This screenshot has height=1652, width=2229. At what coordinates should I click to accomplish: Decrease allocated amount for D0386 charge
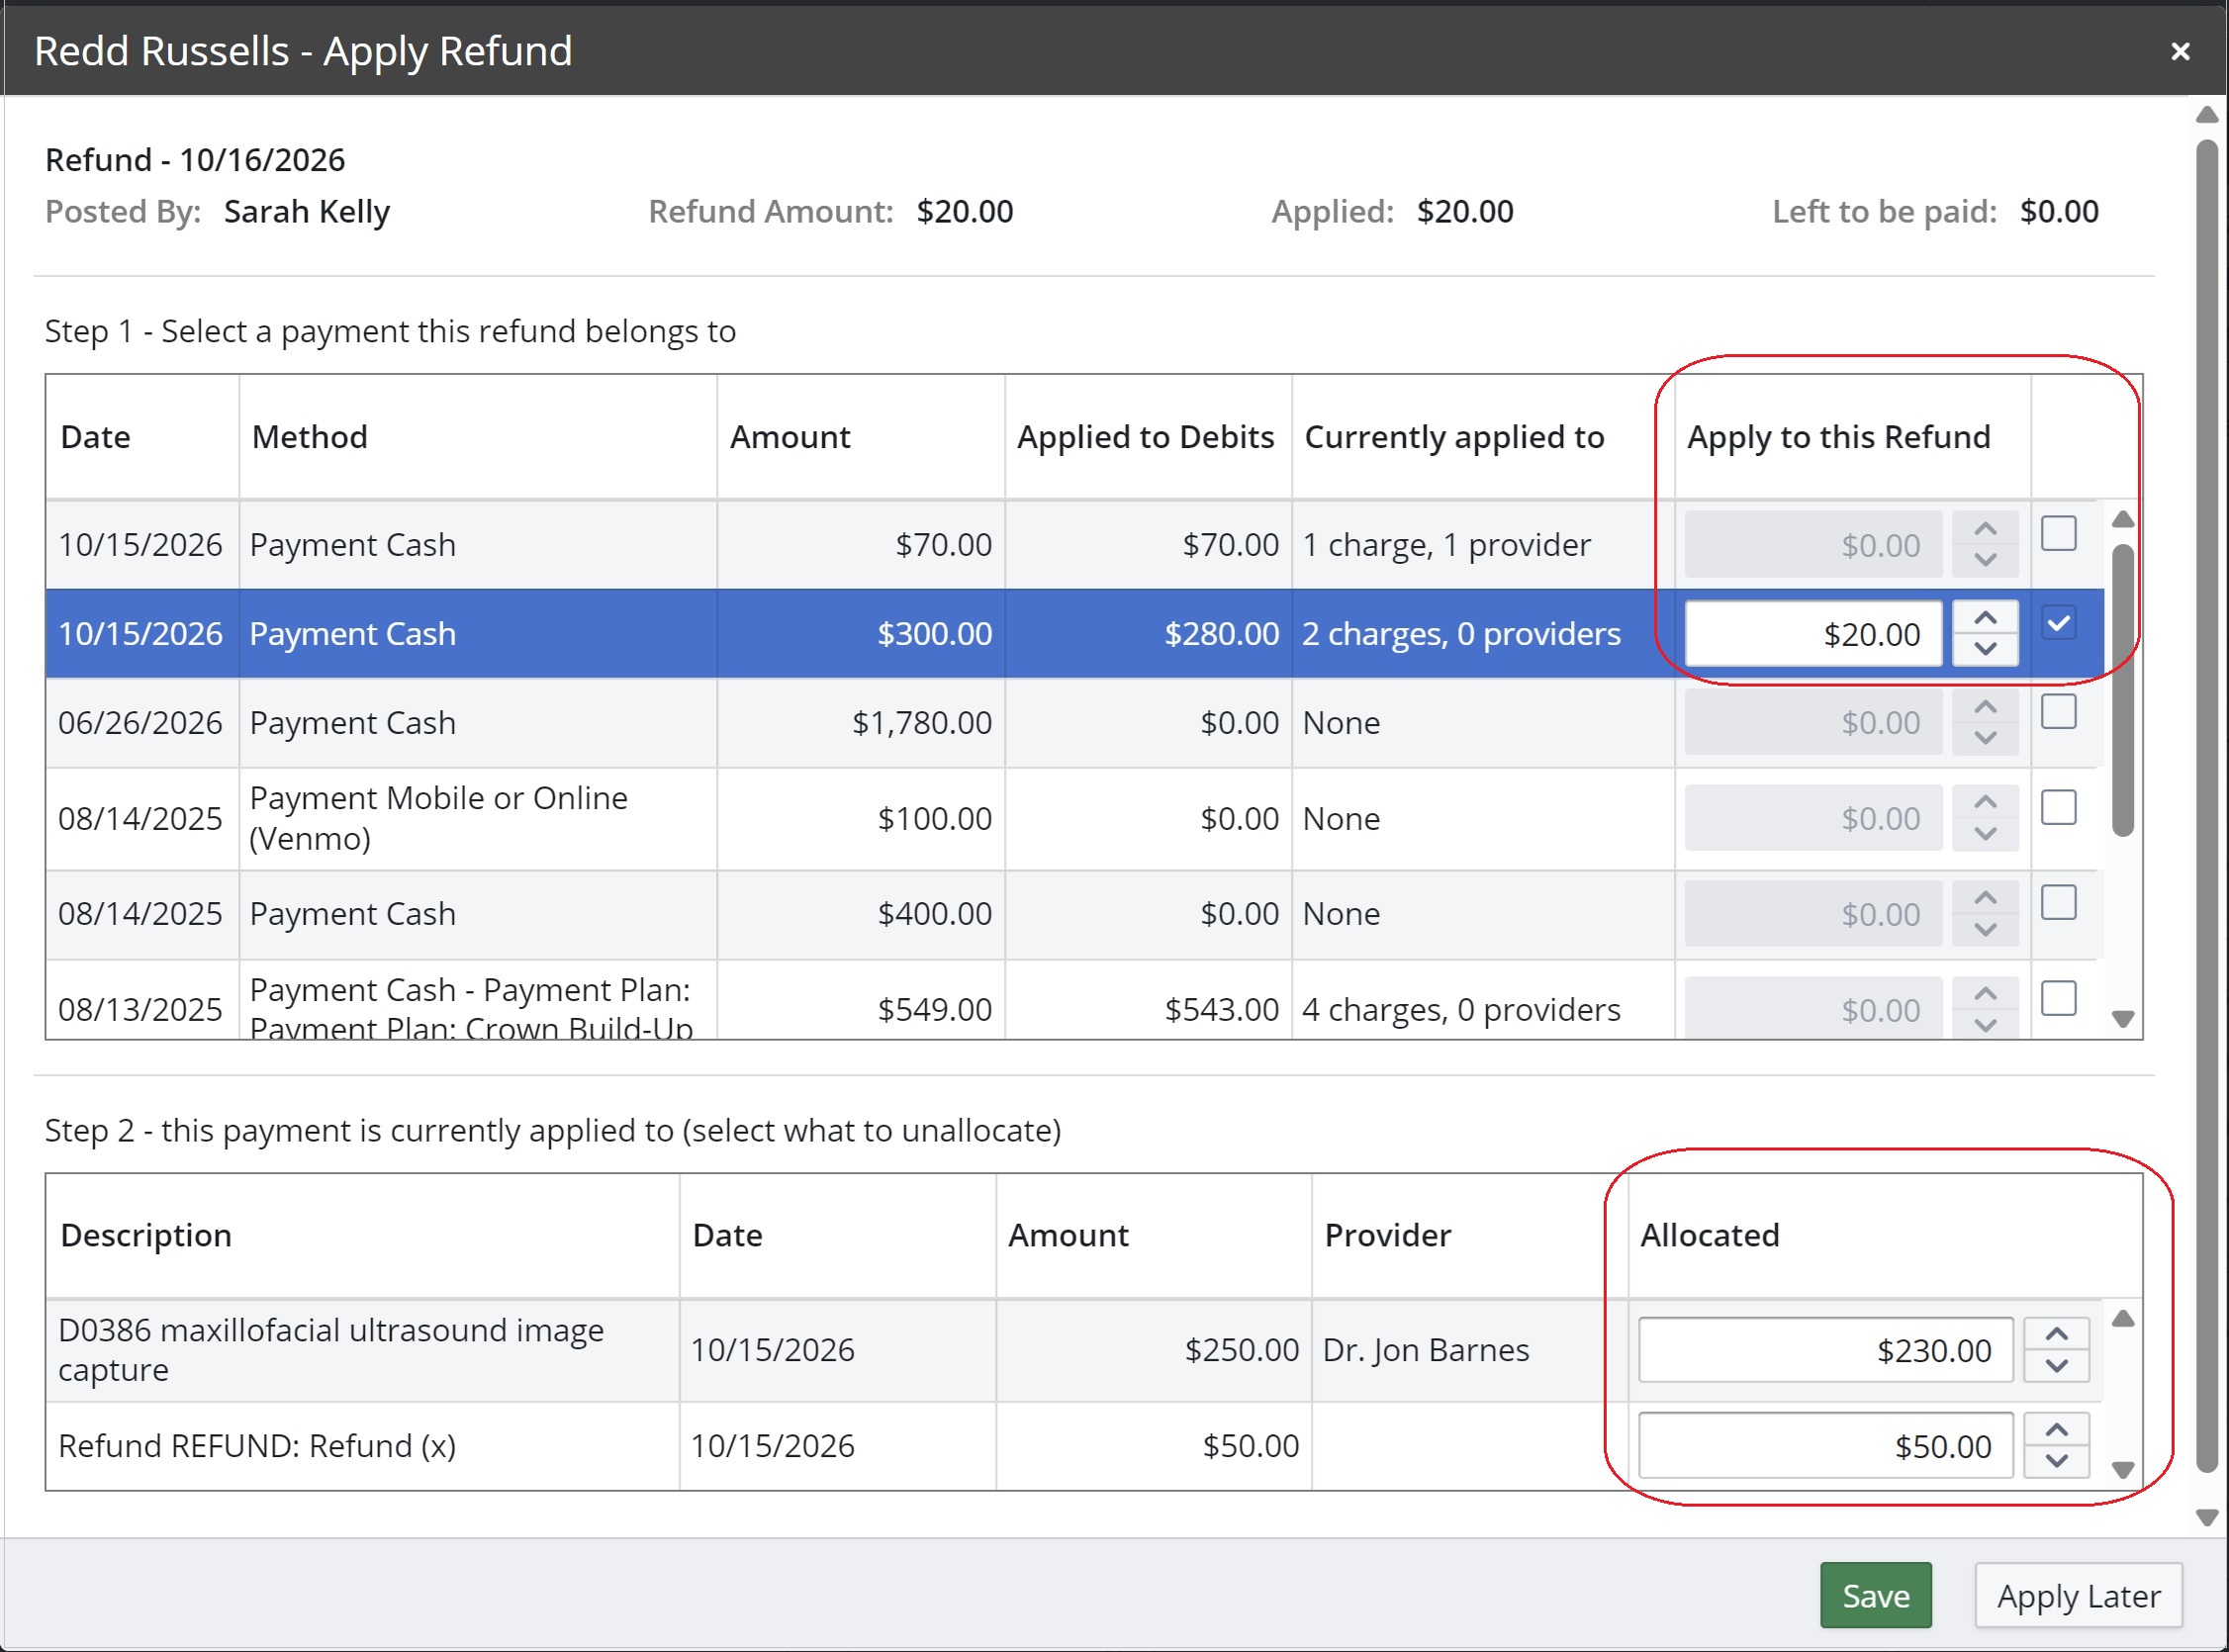[x=2056, y=1365]
